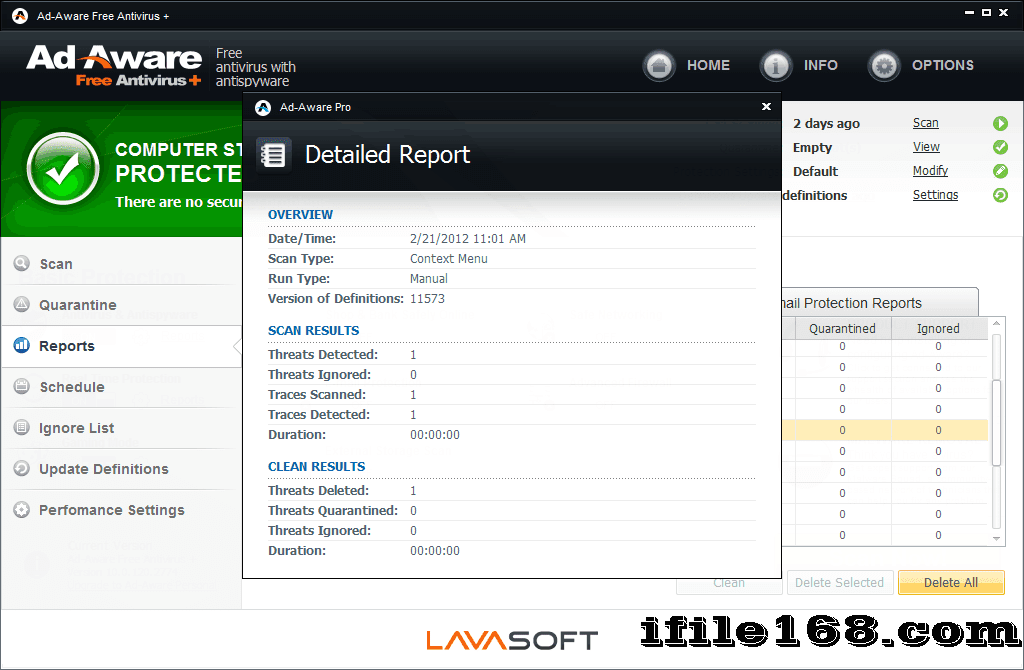Click the Modify link
The height and width of the screenshot is (670, 1024).
(930, 170)
